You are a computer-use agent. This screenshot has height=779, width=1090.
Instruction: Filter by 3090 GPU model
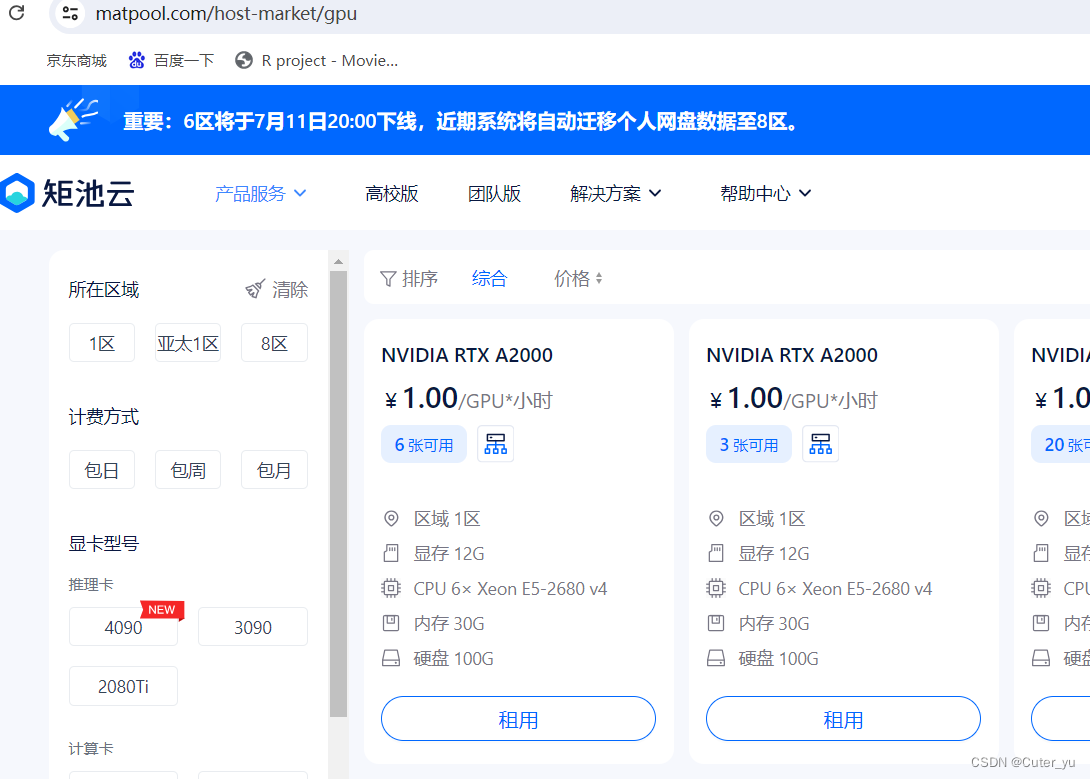(x=253, y=627)
